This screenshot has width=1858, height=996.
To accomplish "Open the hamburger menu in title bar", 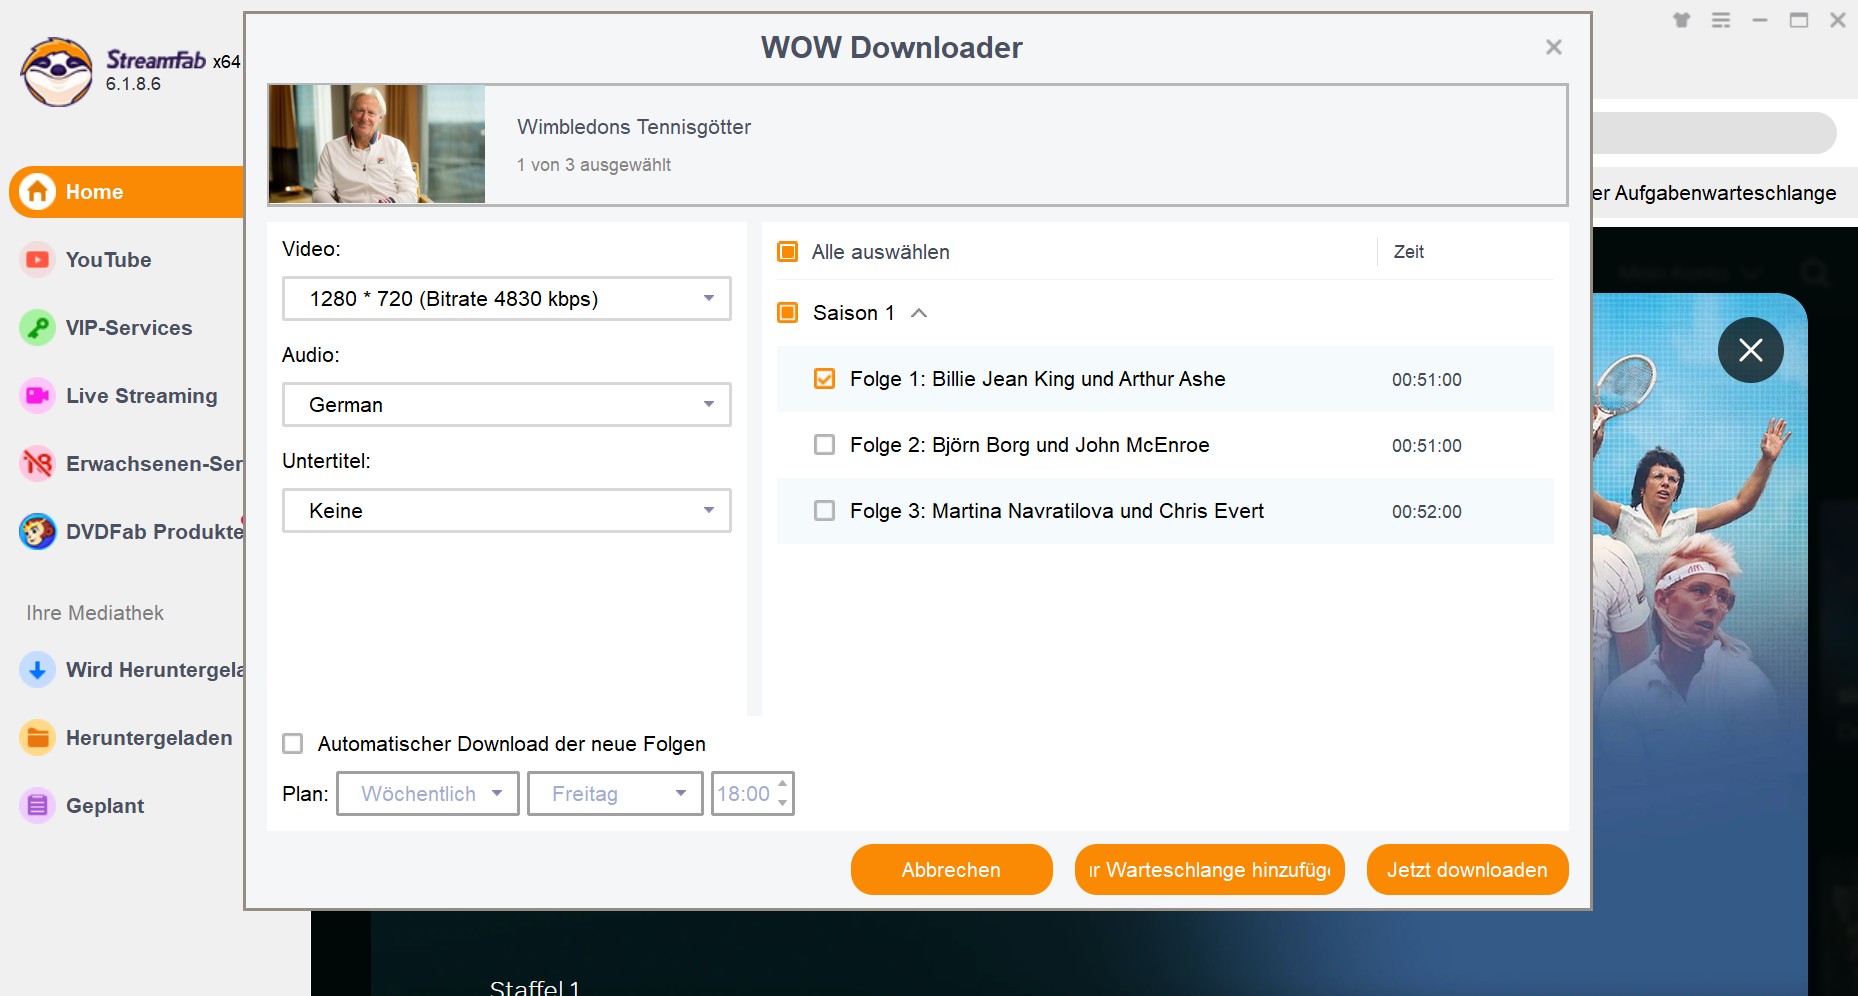I will click(1721, 20).
